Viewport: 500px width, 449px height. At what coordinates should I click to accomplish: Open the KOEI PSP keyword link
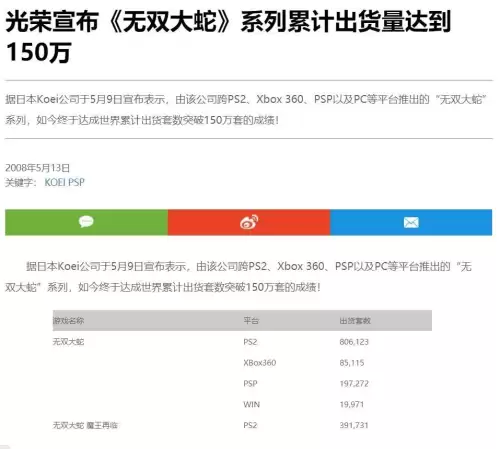click(x=65, y=182)
